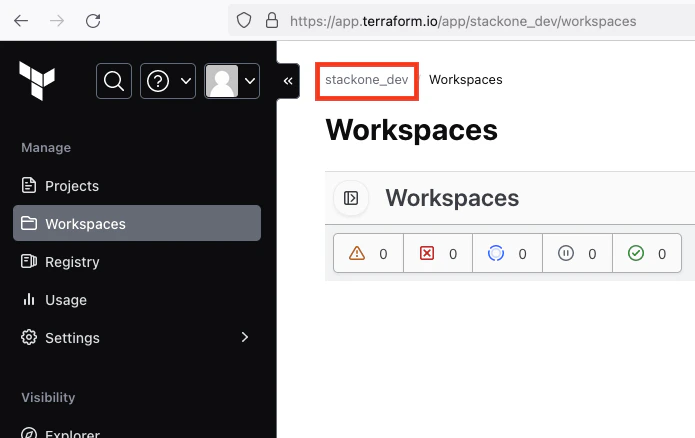695x438 pixels.
Task: Open the help menu question mark
Action: coord(168,81)
